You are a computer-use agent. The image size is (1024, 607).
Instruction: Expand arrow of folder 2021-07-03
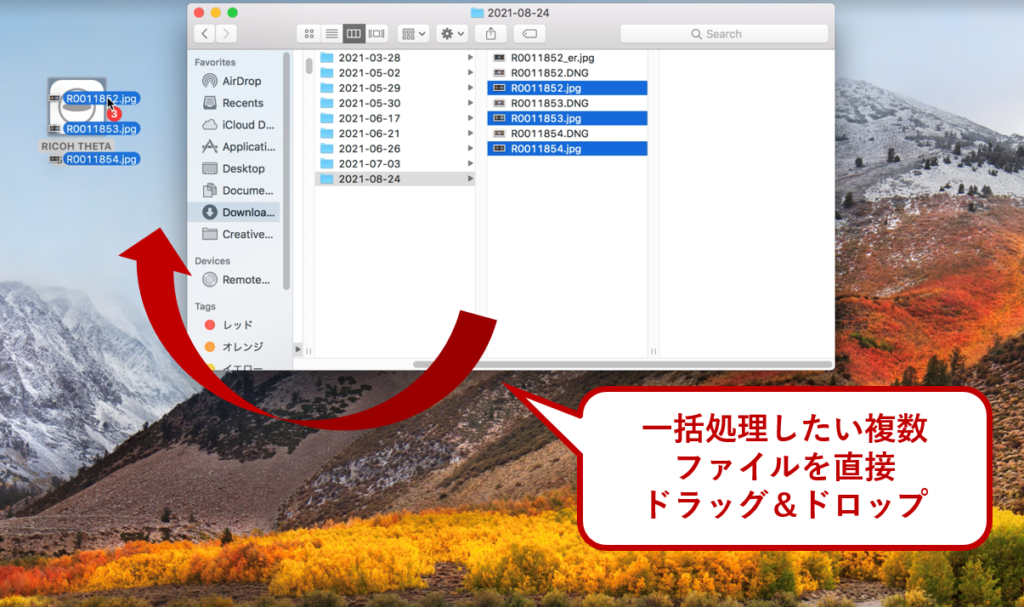tap(470, 163)
